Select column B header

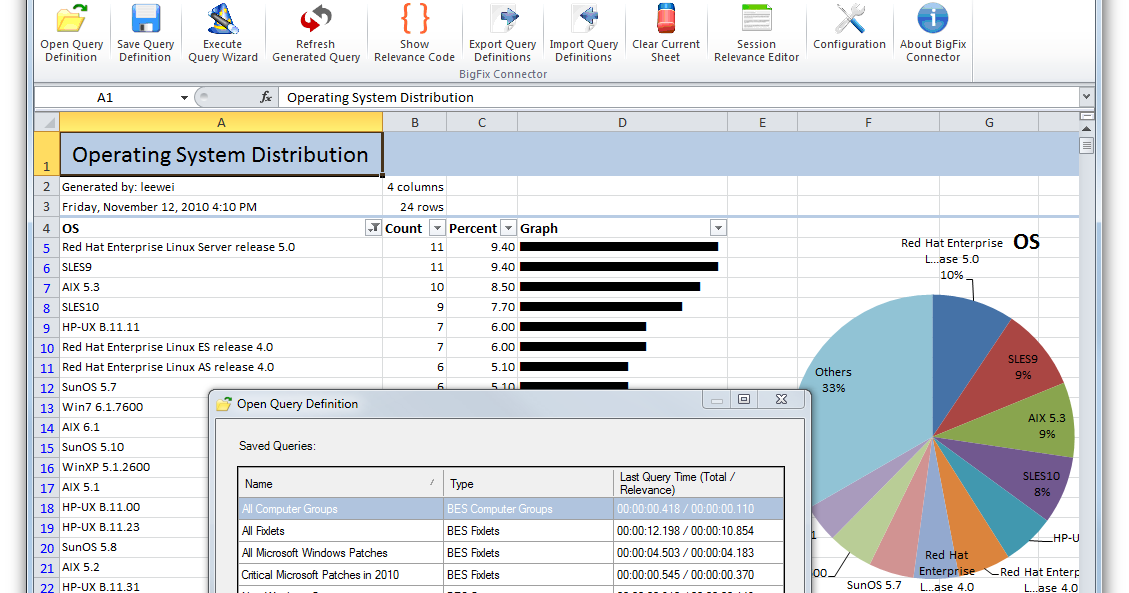(x=415, y=122)
